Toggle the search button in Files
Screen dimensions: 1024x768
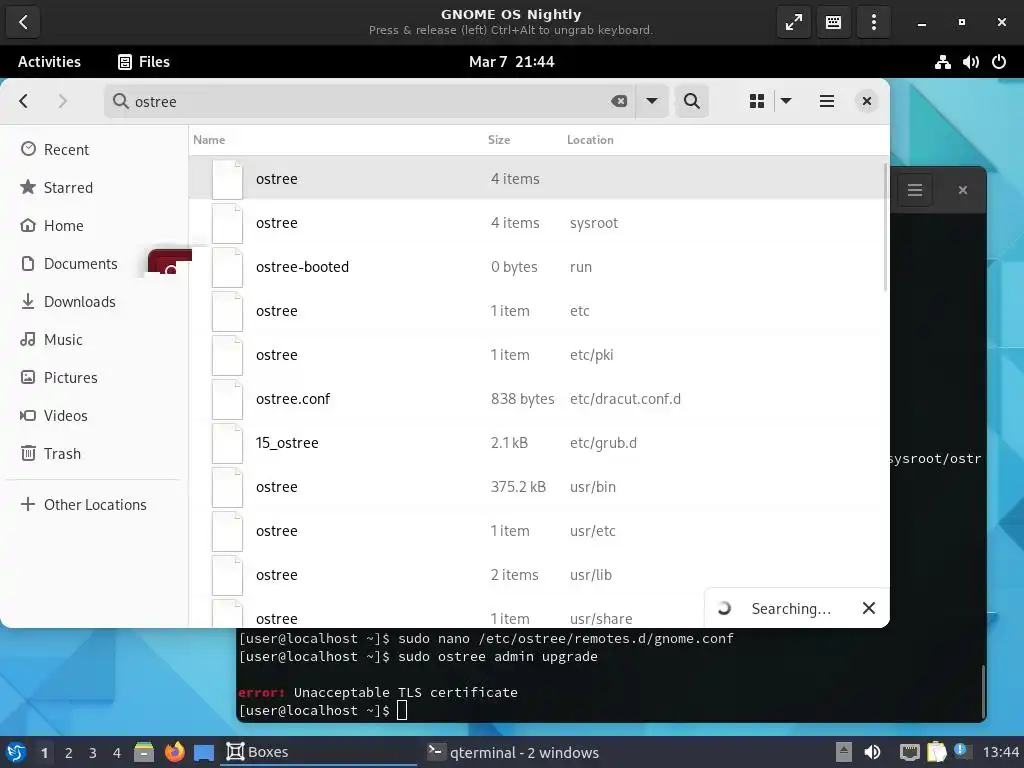pyautogui.click(x=692, y=101)
